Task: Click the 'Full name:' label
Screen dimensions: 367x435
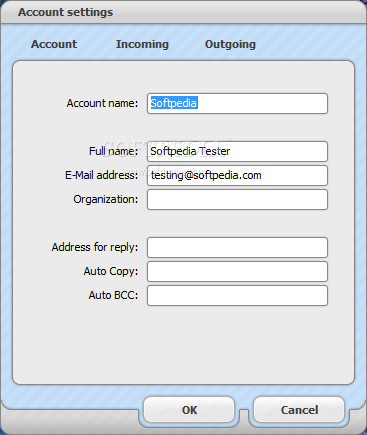Action: [x=113, y=151]
